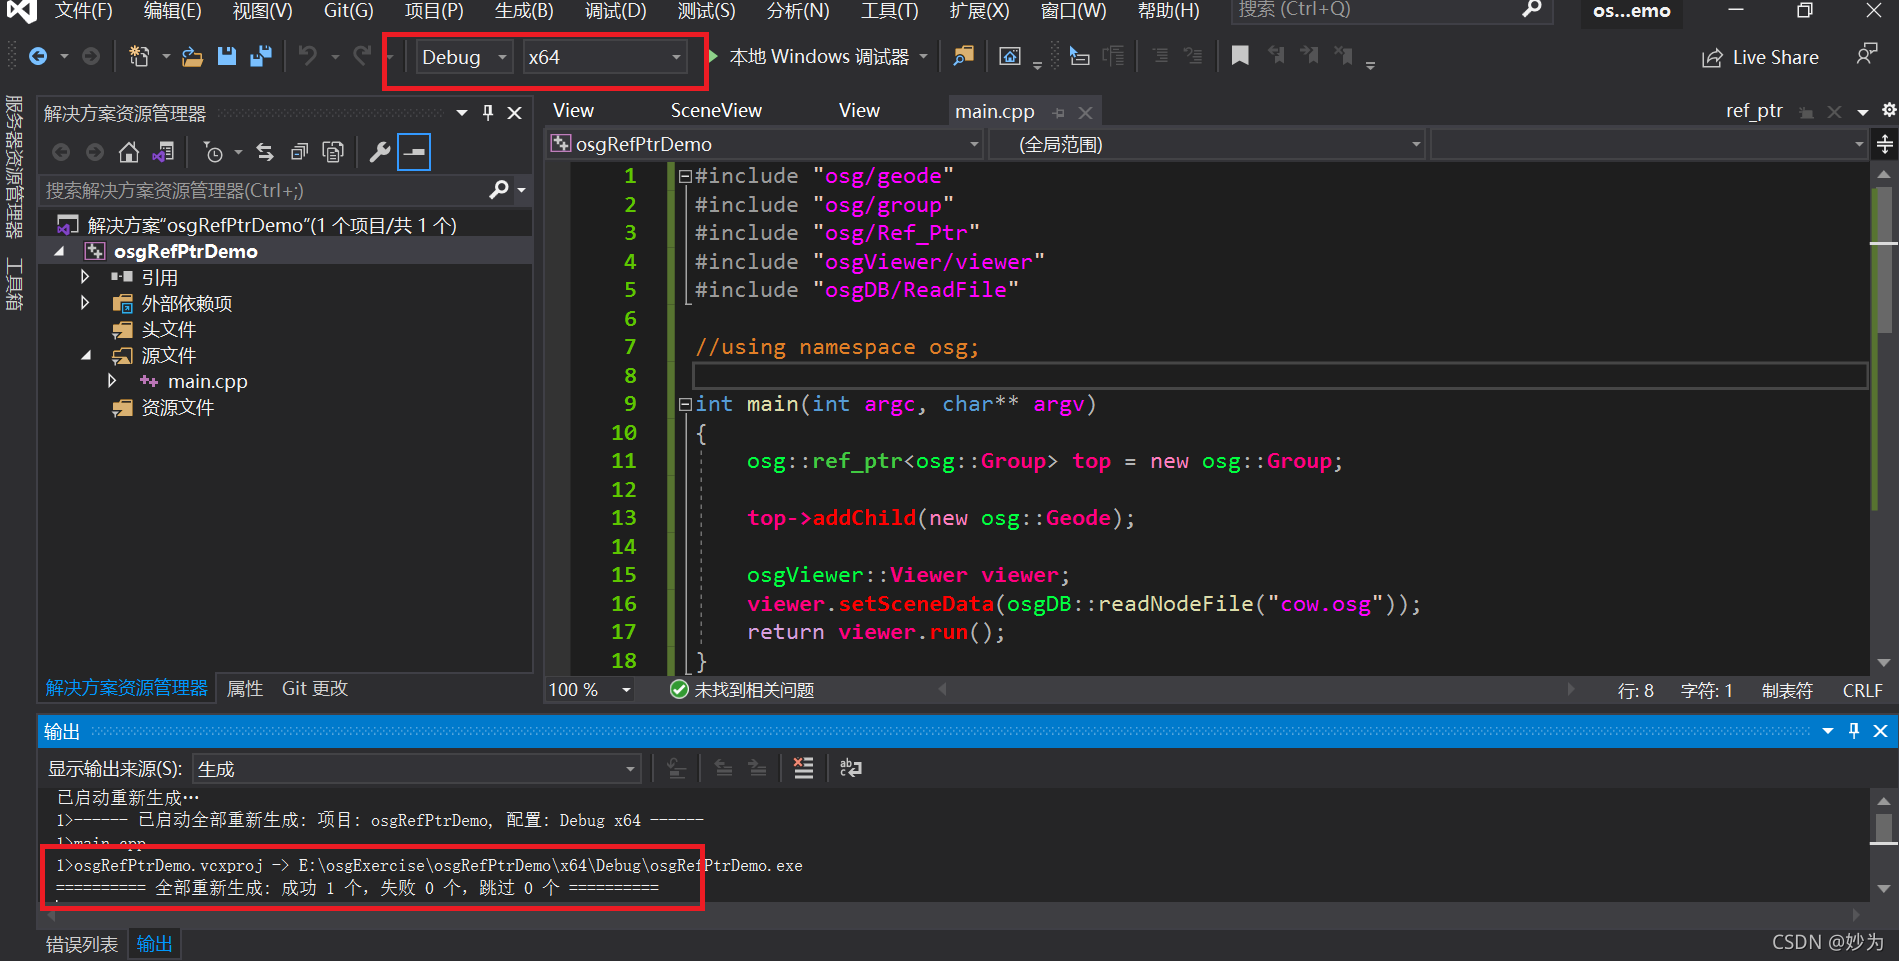Click the Solution Explorer home icon

click(x=128, y=152)
